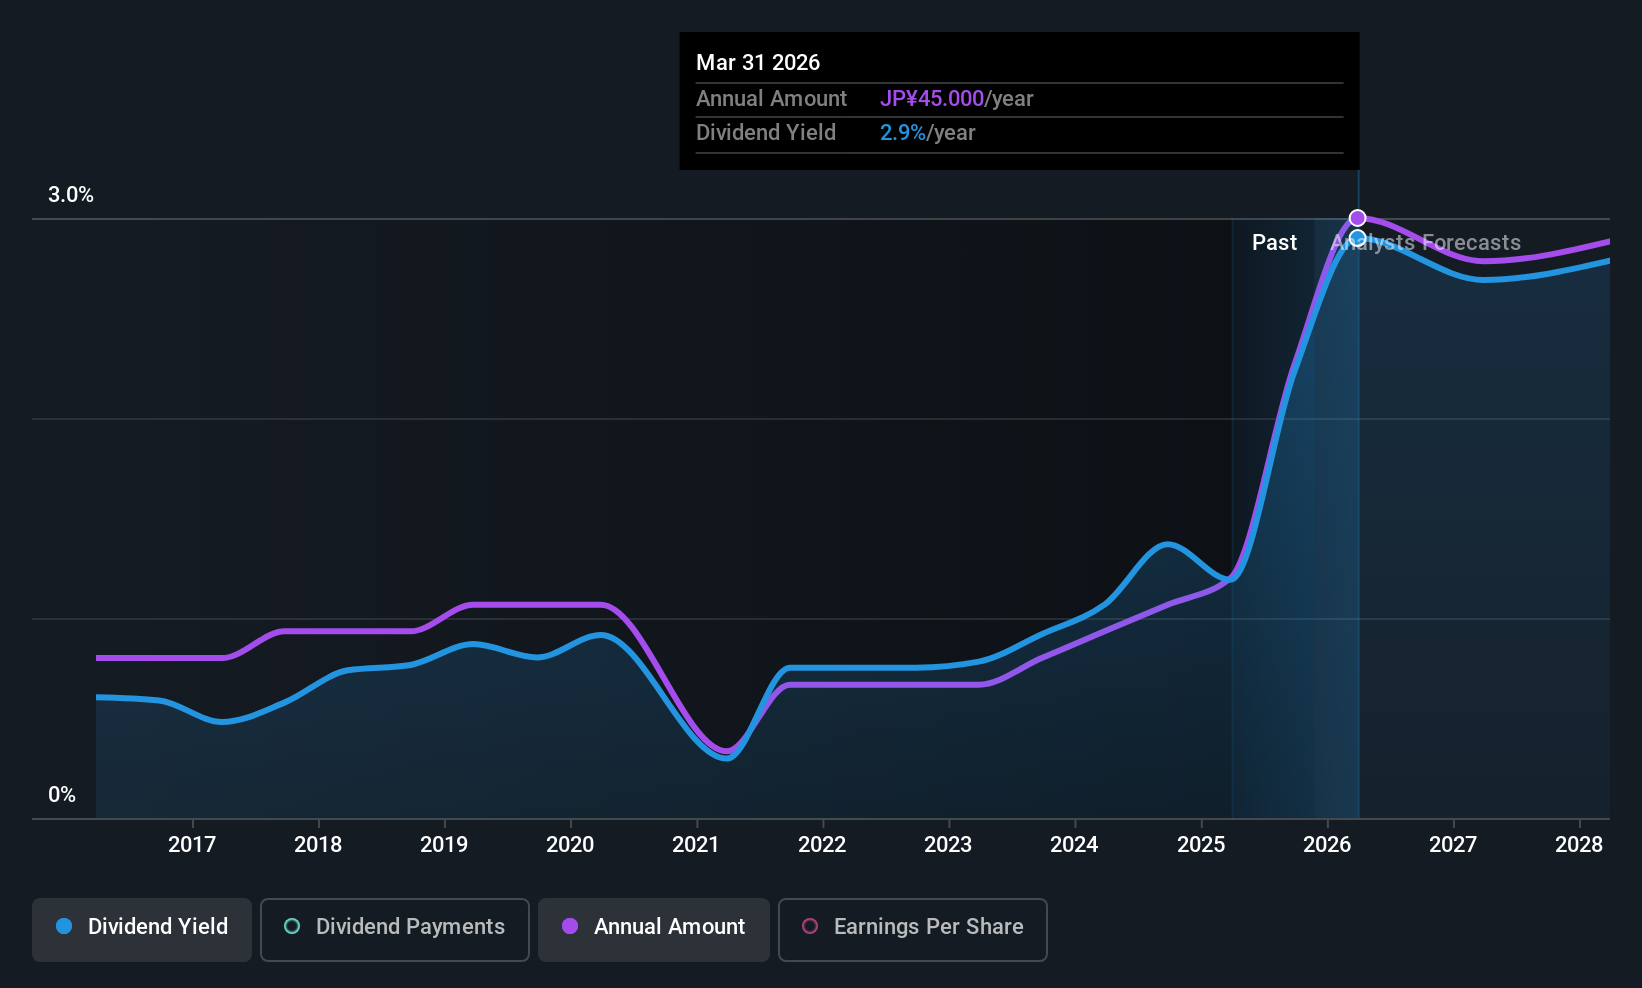Screen dimensions: 1642x988
Task: Click the 2017 x-axis year label
Action: [192, 845]
